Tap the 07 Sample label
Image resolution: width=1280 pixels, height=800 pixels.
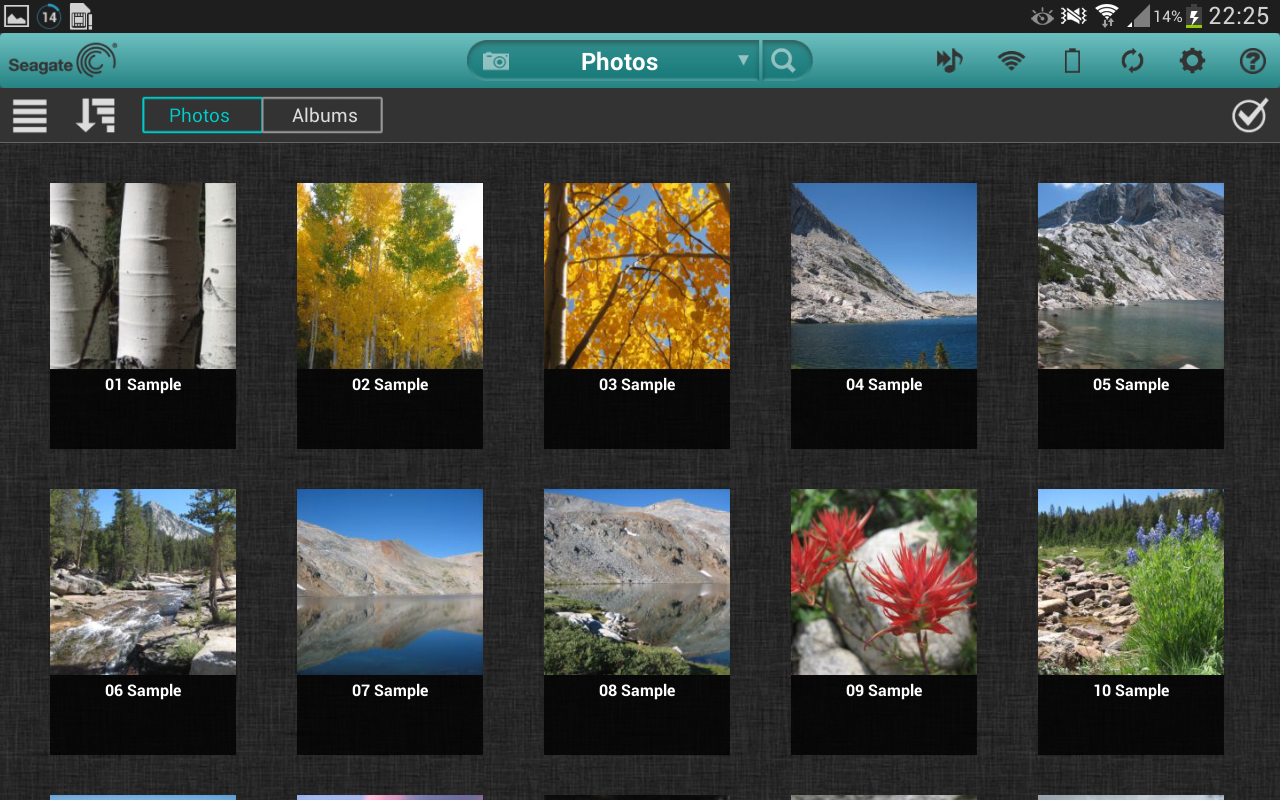coord(390,691)
